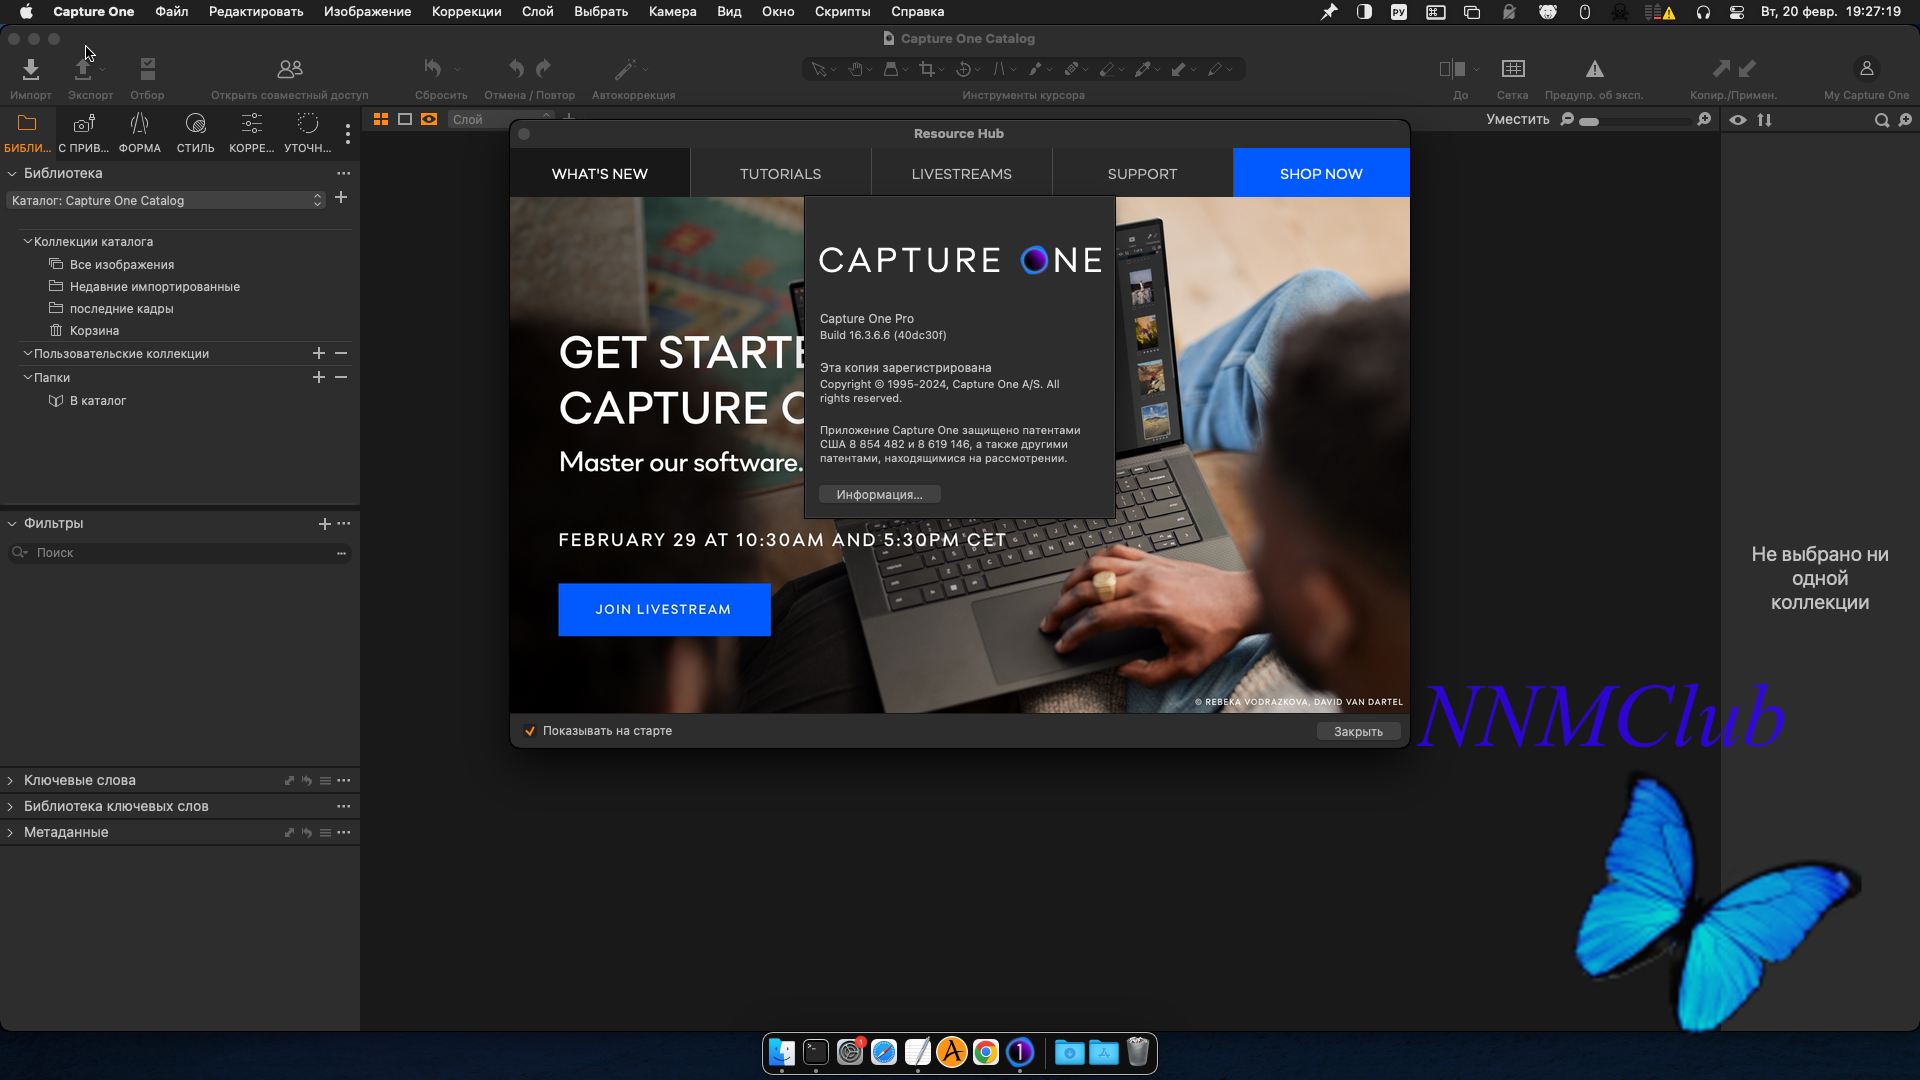Collapse Коллекции каталога tree group
The height and width of the screenshot is (1080, 1920).
(x=28, y=242)
